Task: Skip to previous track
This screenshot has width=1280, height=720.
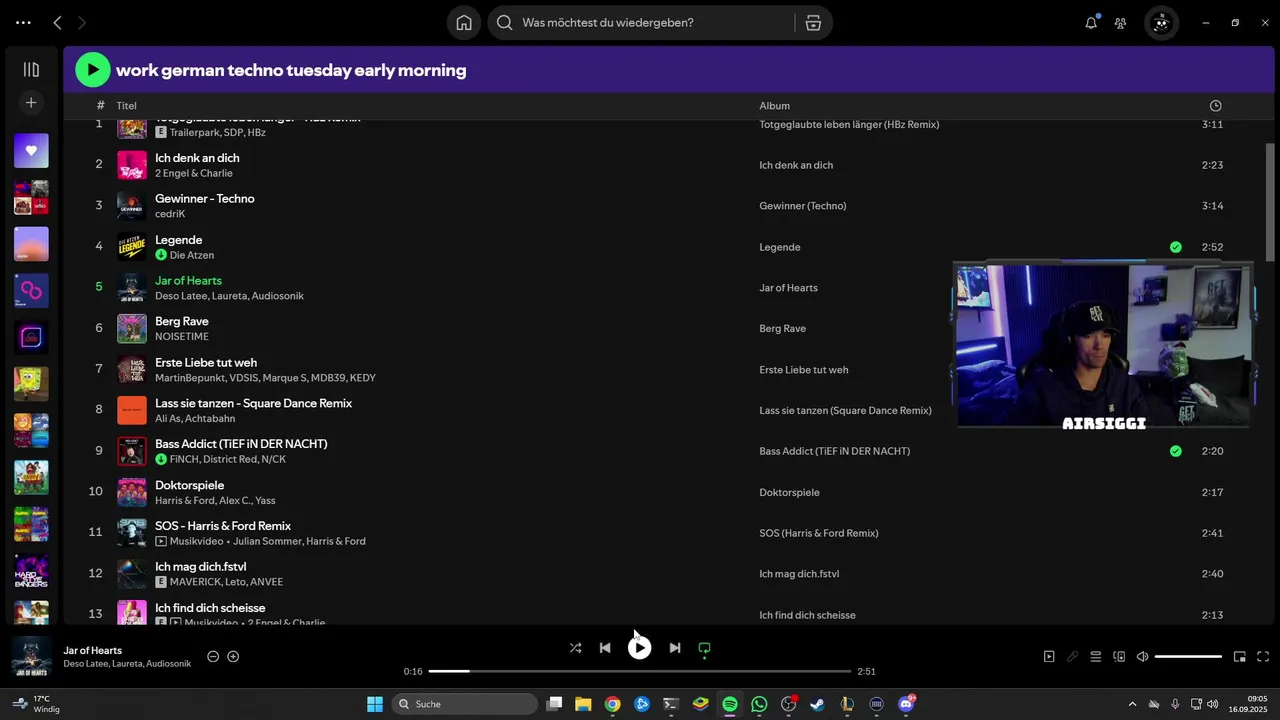Action: [605, 648]
